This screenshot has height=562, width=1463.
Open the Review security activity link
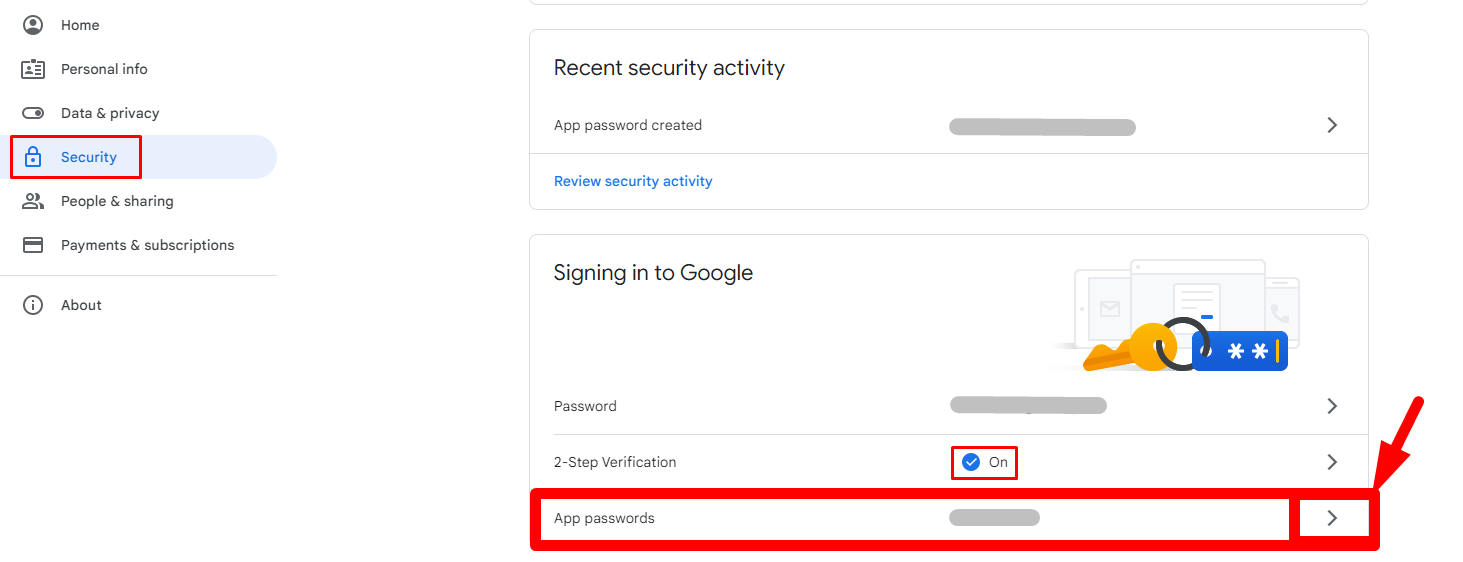[x=633, y=181]
